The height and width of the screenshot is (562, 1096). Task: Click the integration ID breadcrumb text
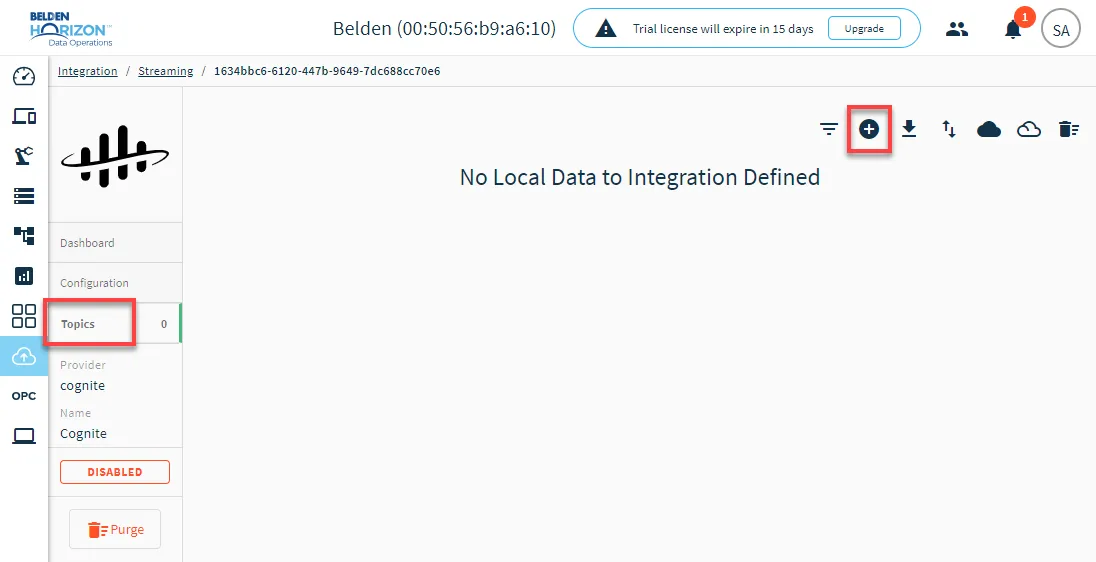[327, 71]
